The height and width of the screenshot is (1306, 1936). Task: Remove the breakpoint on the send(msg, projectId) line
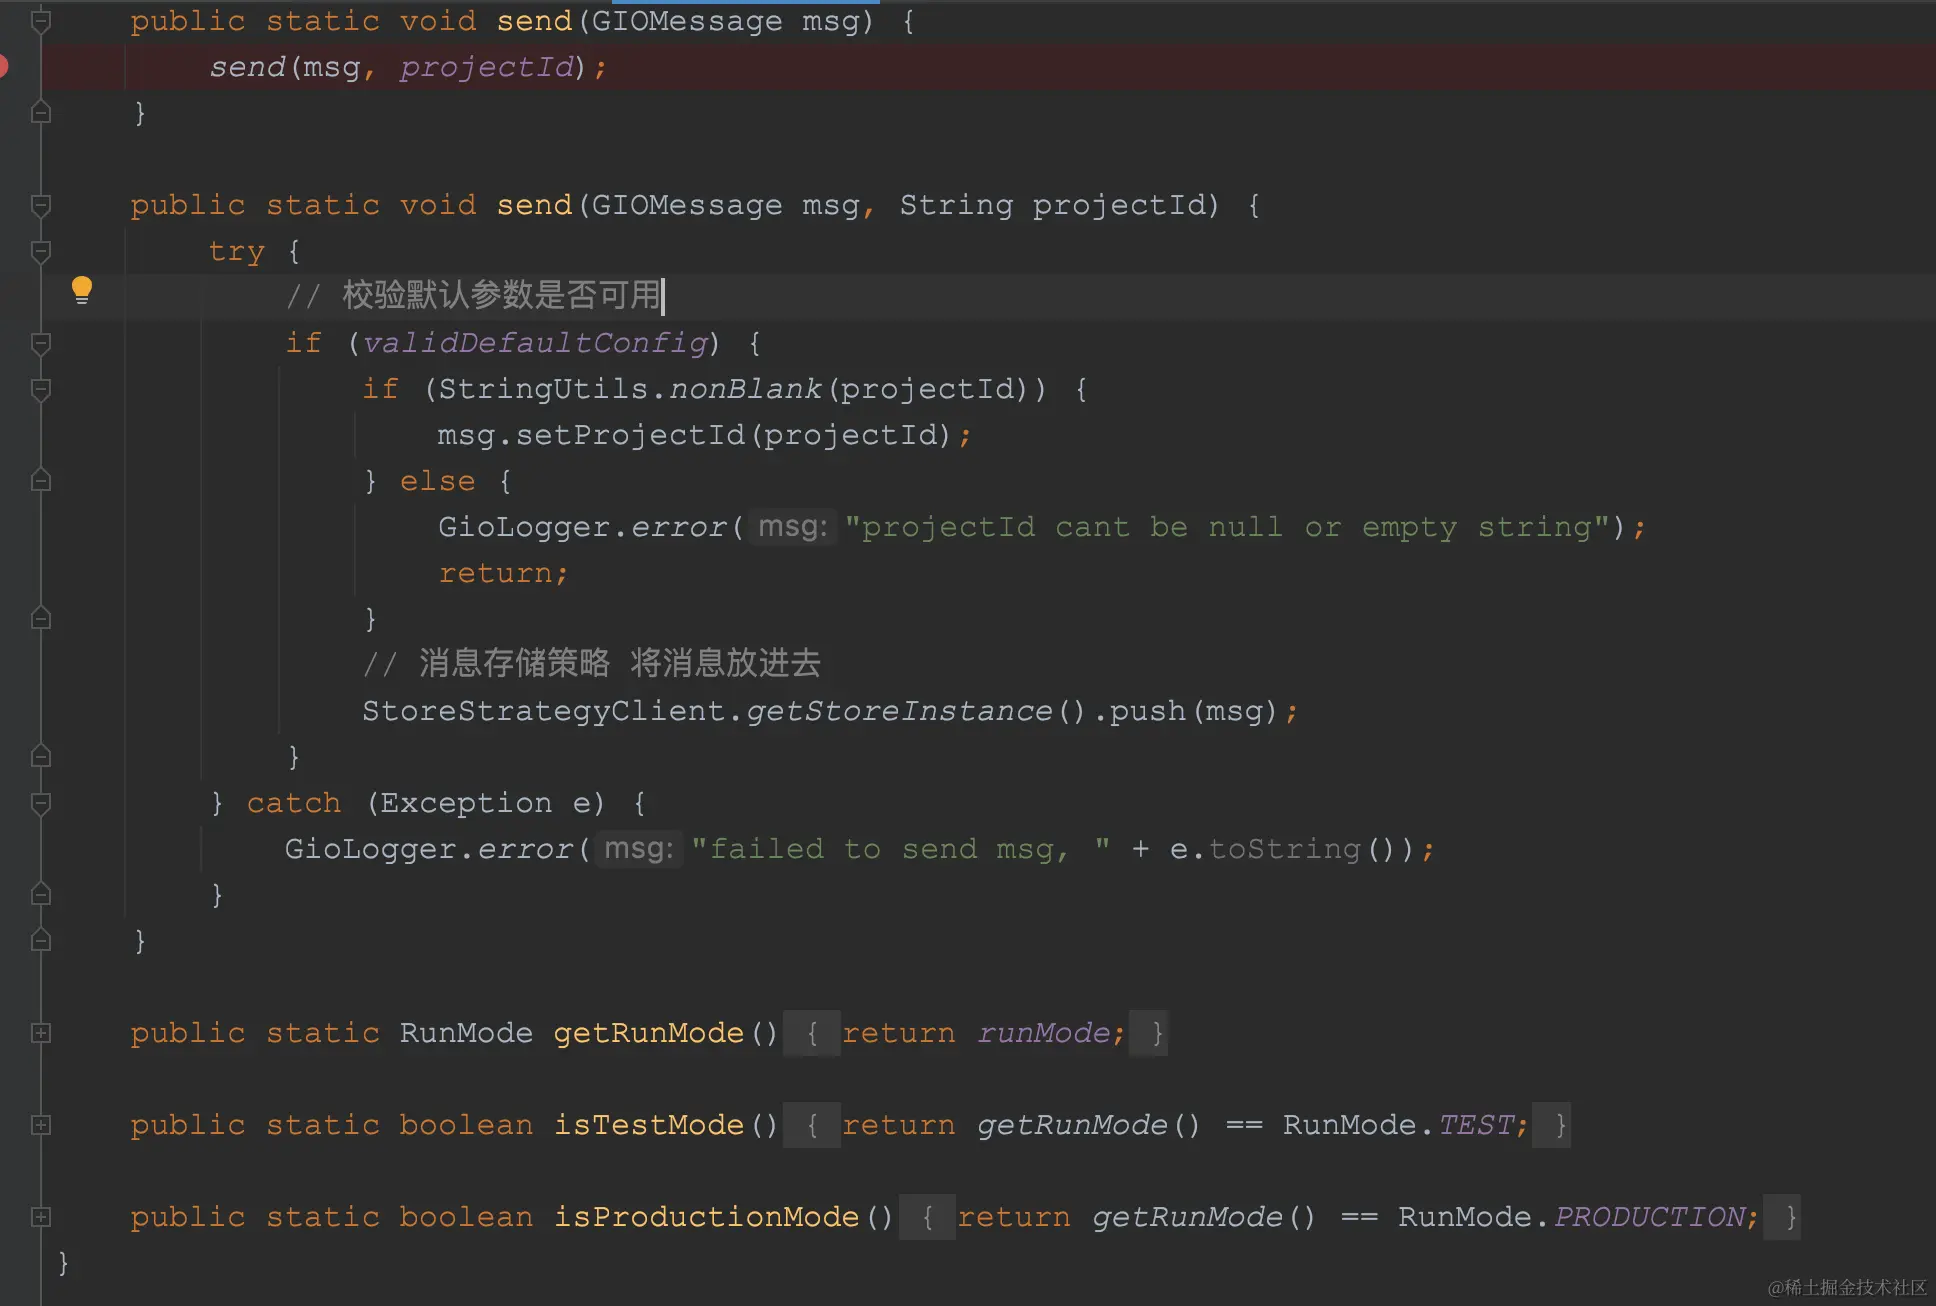[3, 66]
